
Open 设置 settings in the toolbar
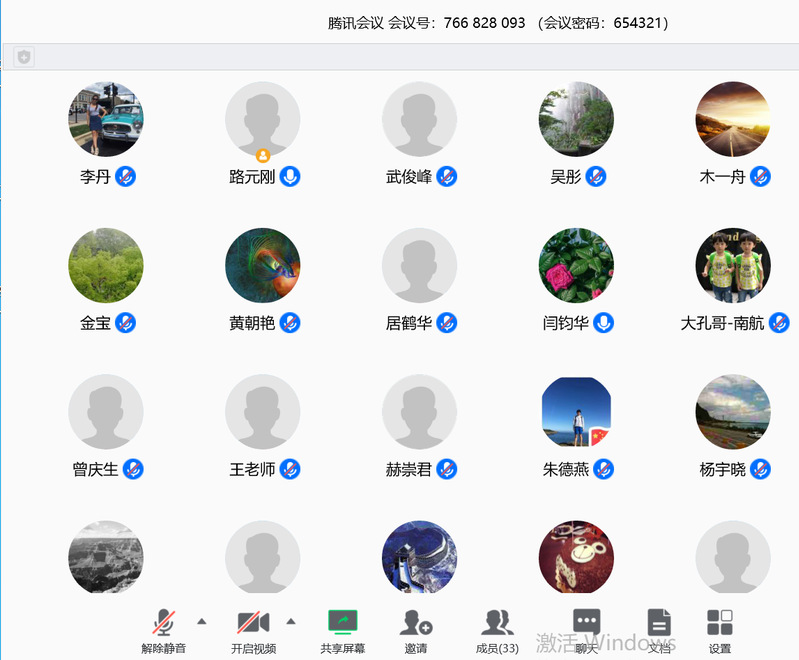pyautogui.click(x=719, y=623)
